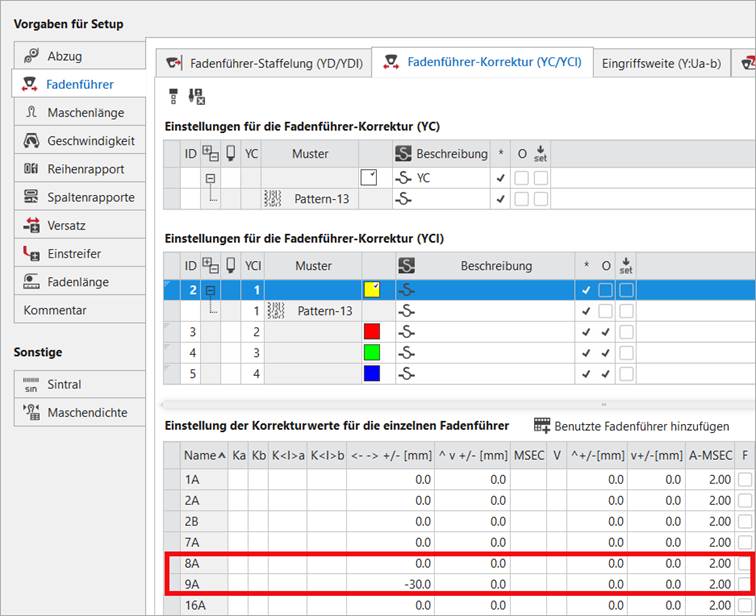Click expand-all icon in YCI table header
The height and width of the screenshot is (616, 756).
(210, 266)
